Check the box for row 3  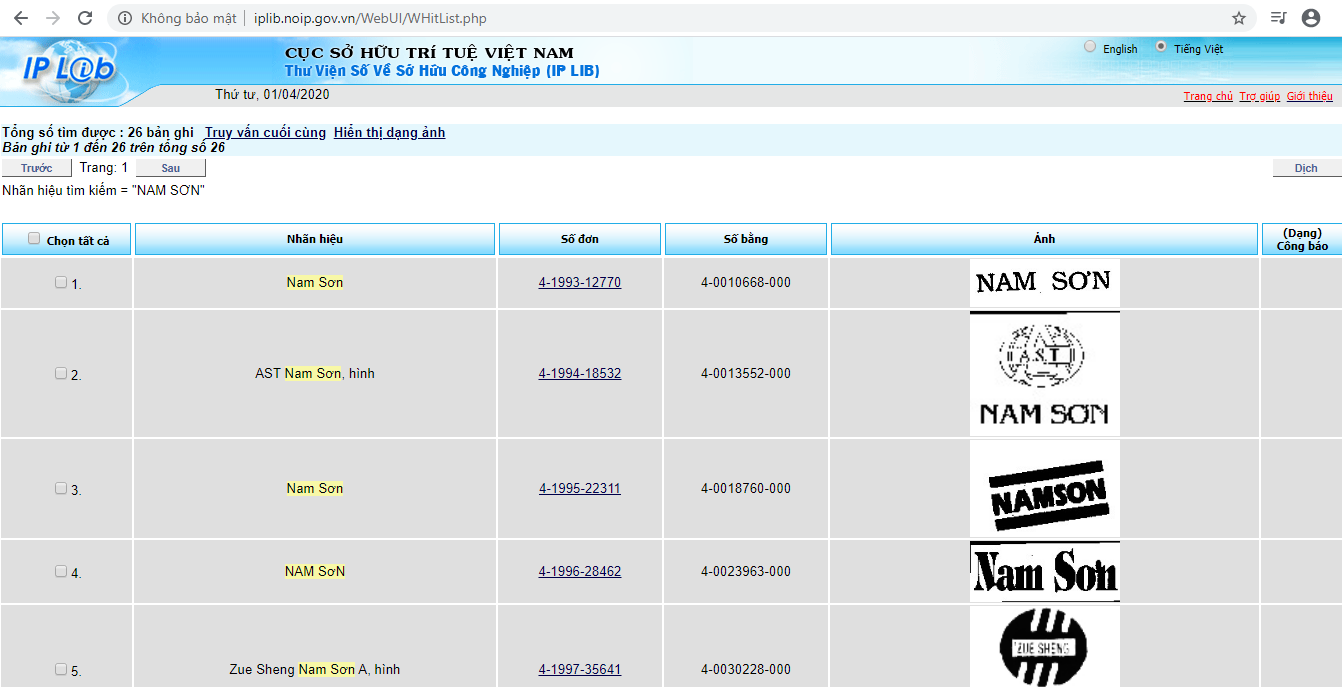(60, 488)
